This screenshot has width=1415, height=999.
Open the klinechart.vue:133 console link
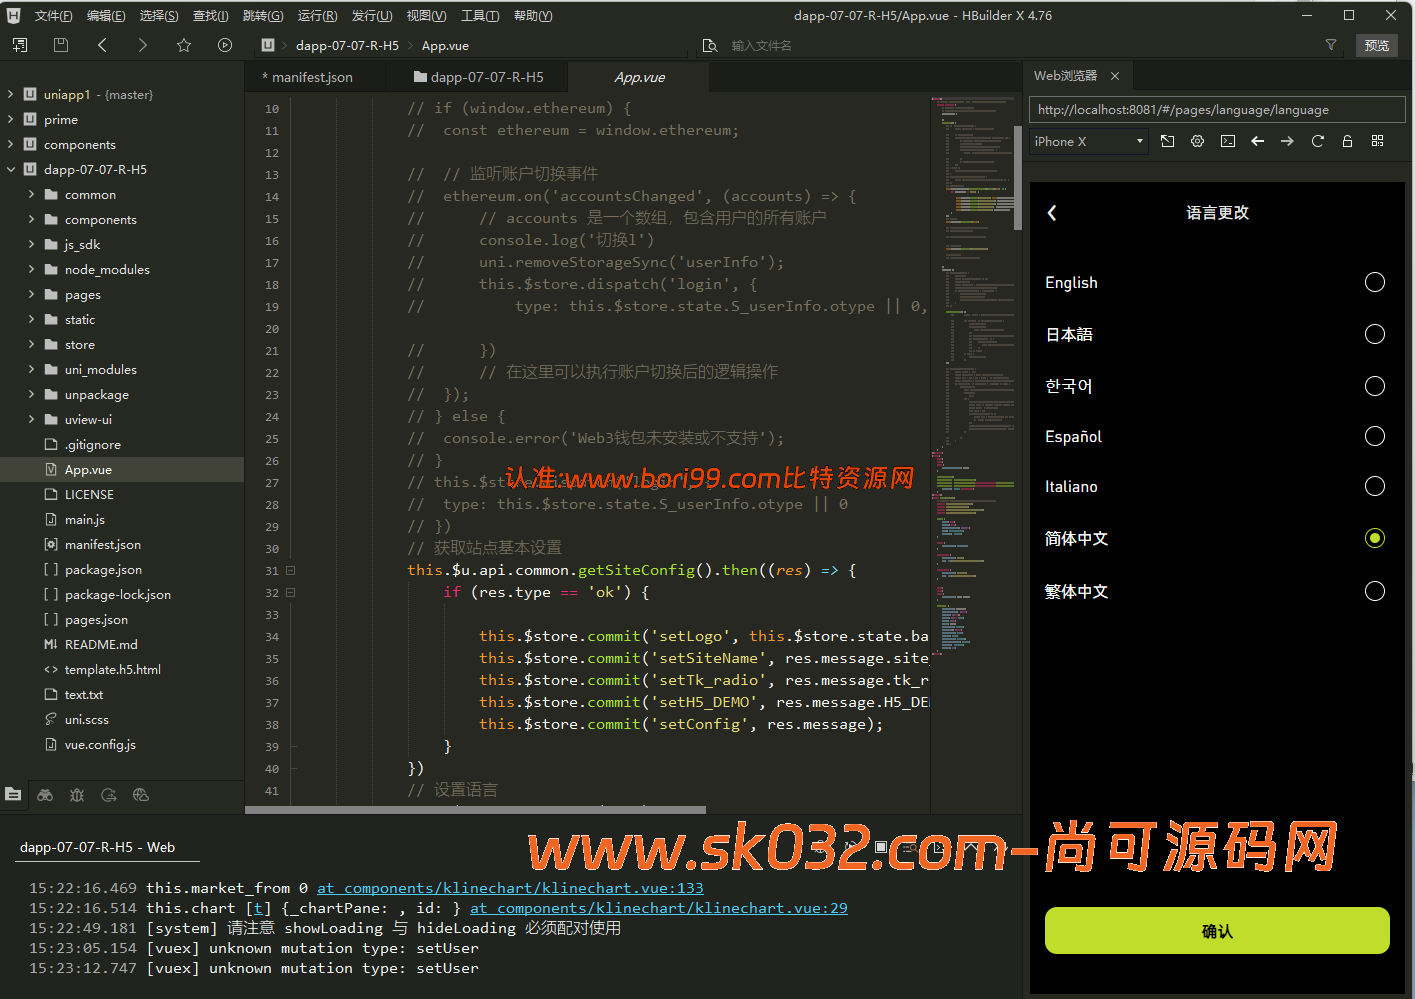[x=510, y=888]
